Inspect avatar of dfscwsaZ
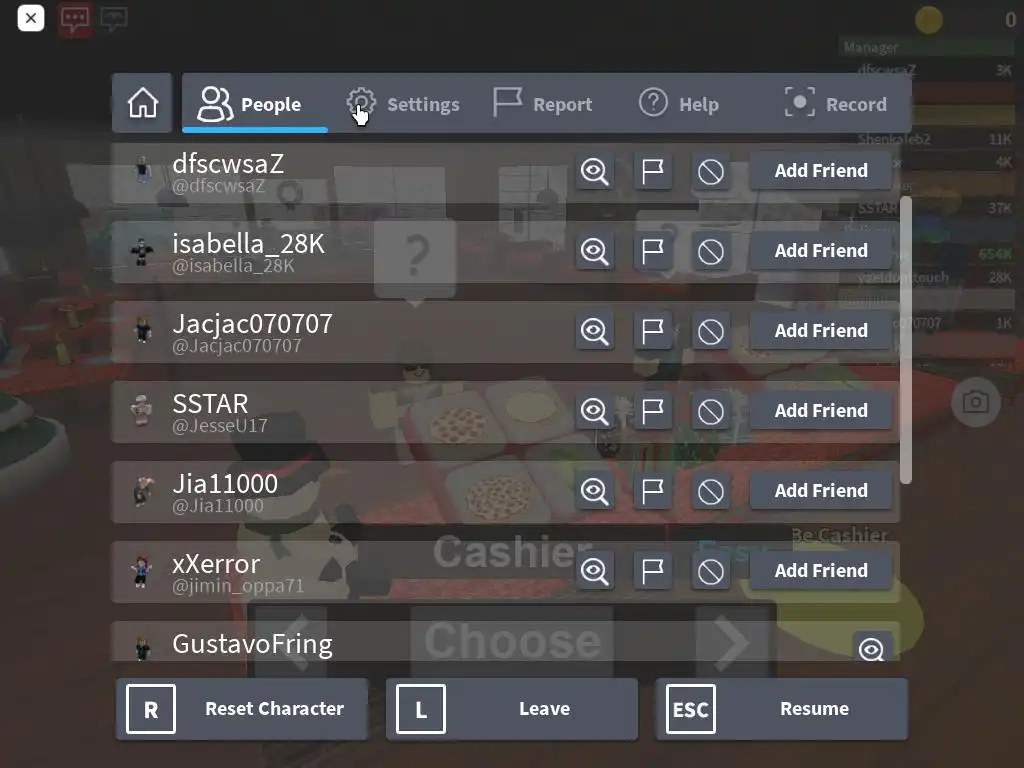Screen dimensions: 1024x768 point(594,171)
